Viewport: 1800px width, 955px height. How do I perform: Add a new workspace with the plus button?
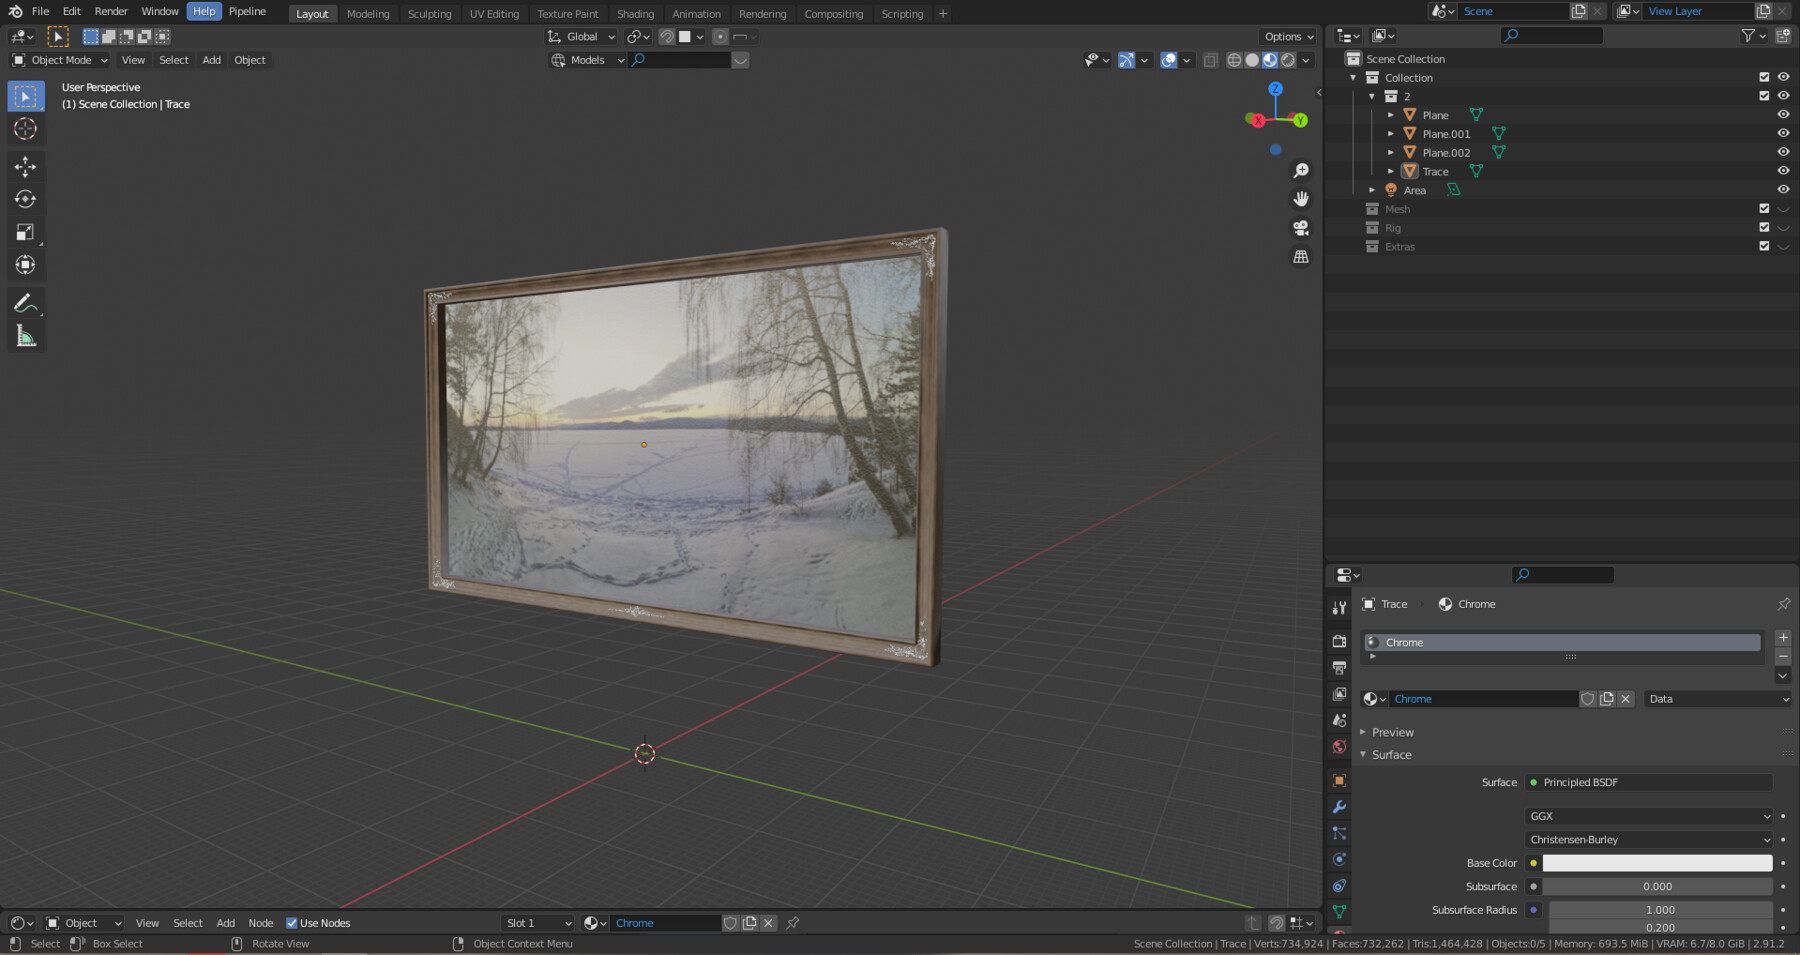(942, 14)
